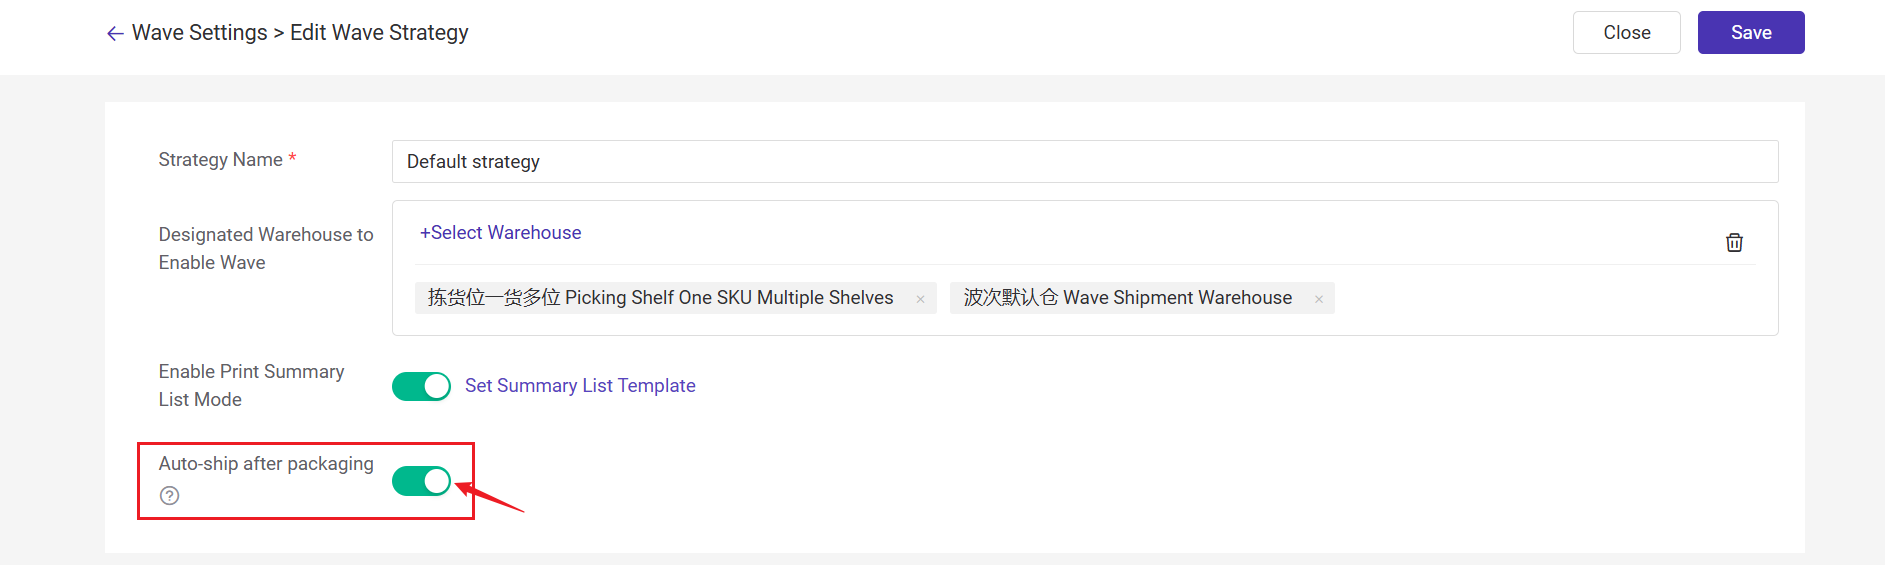Focus the Strategy Name input field
The width and height of the screenshot is (1885, 565).
(1084, 162)
